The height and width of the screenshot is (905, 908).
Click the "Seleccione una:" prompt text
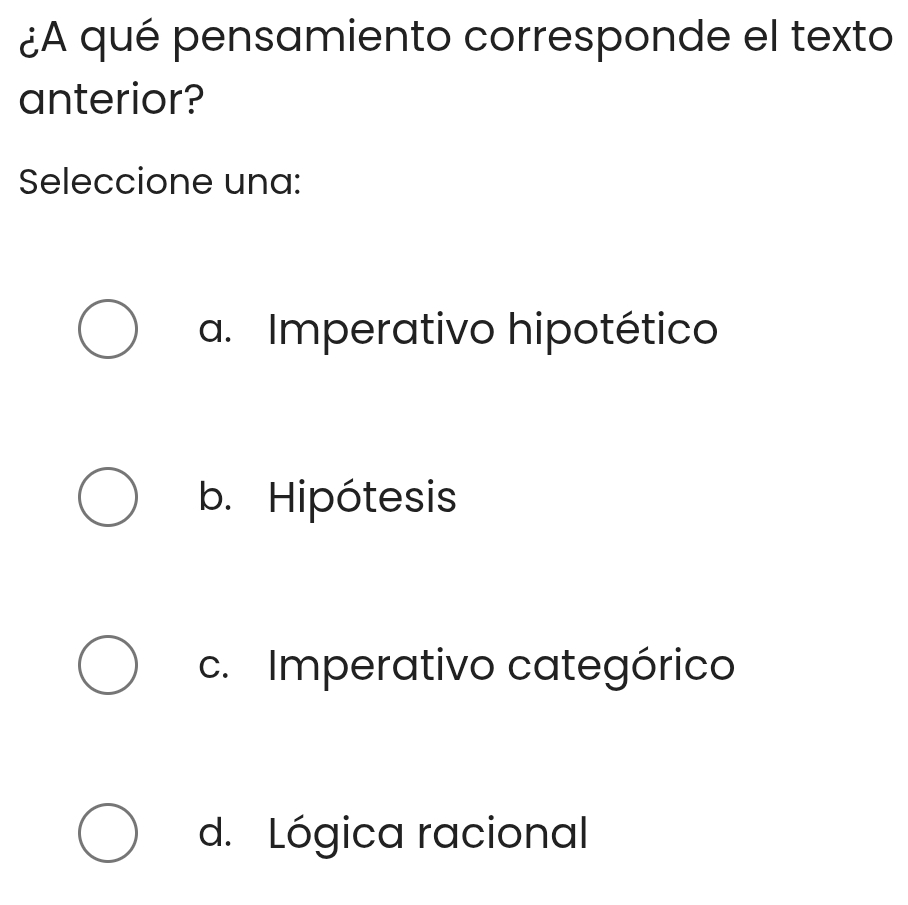tap(160, 183)
